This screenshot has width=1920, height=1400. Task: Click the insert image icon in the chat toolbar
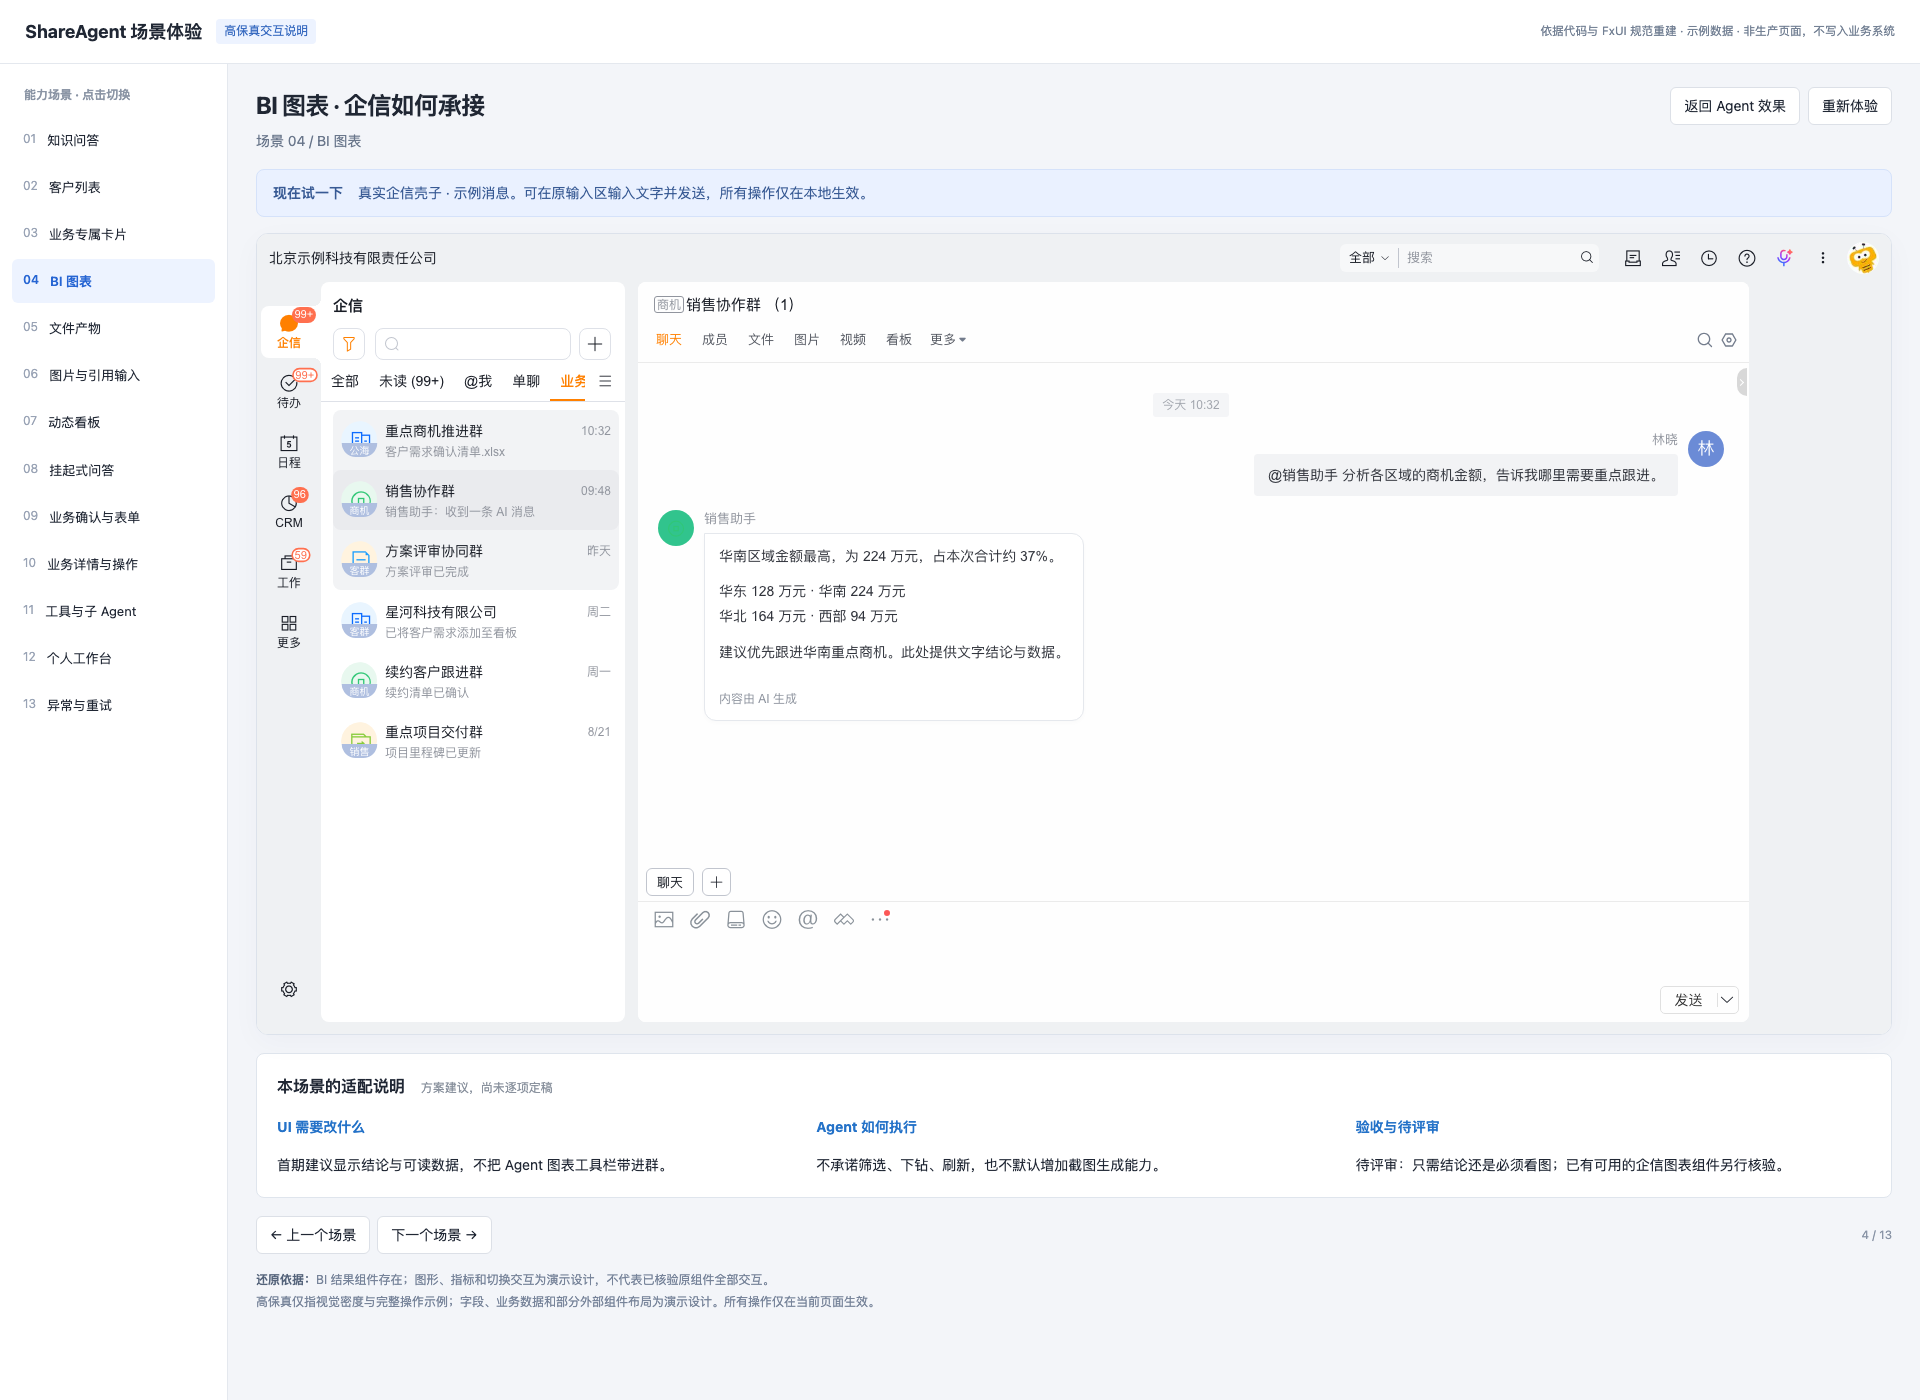coord(664,919)
